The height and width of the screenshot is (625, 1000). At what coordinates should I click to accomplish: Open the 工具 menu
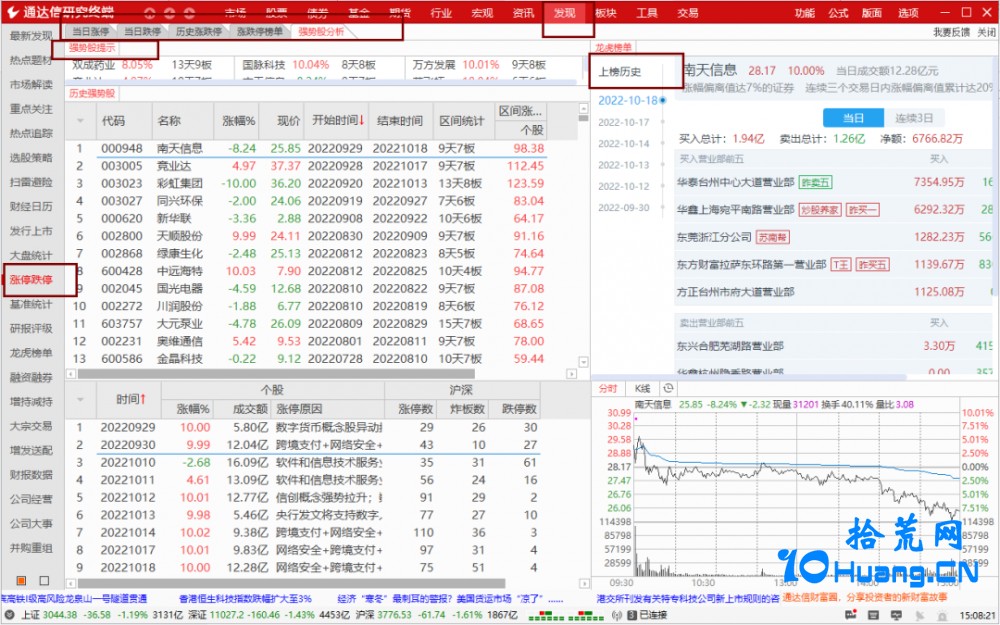coord(647,13)
